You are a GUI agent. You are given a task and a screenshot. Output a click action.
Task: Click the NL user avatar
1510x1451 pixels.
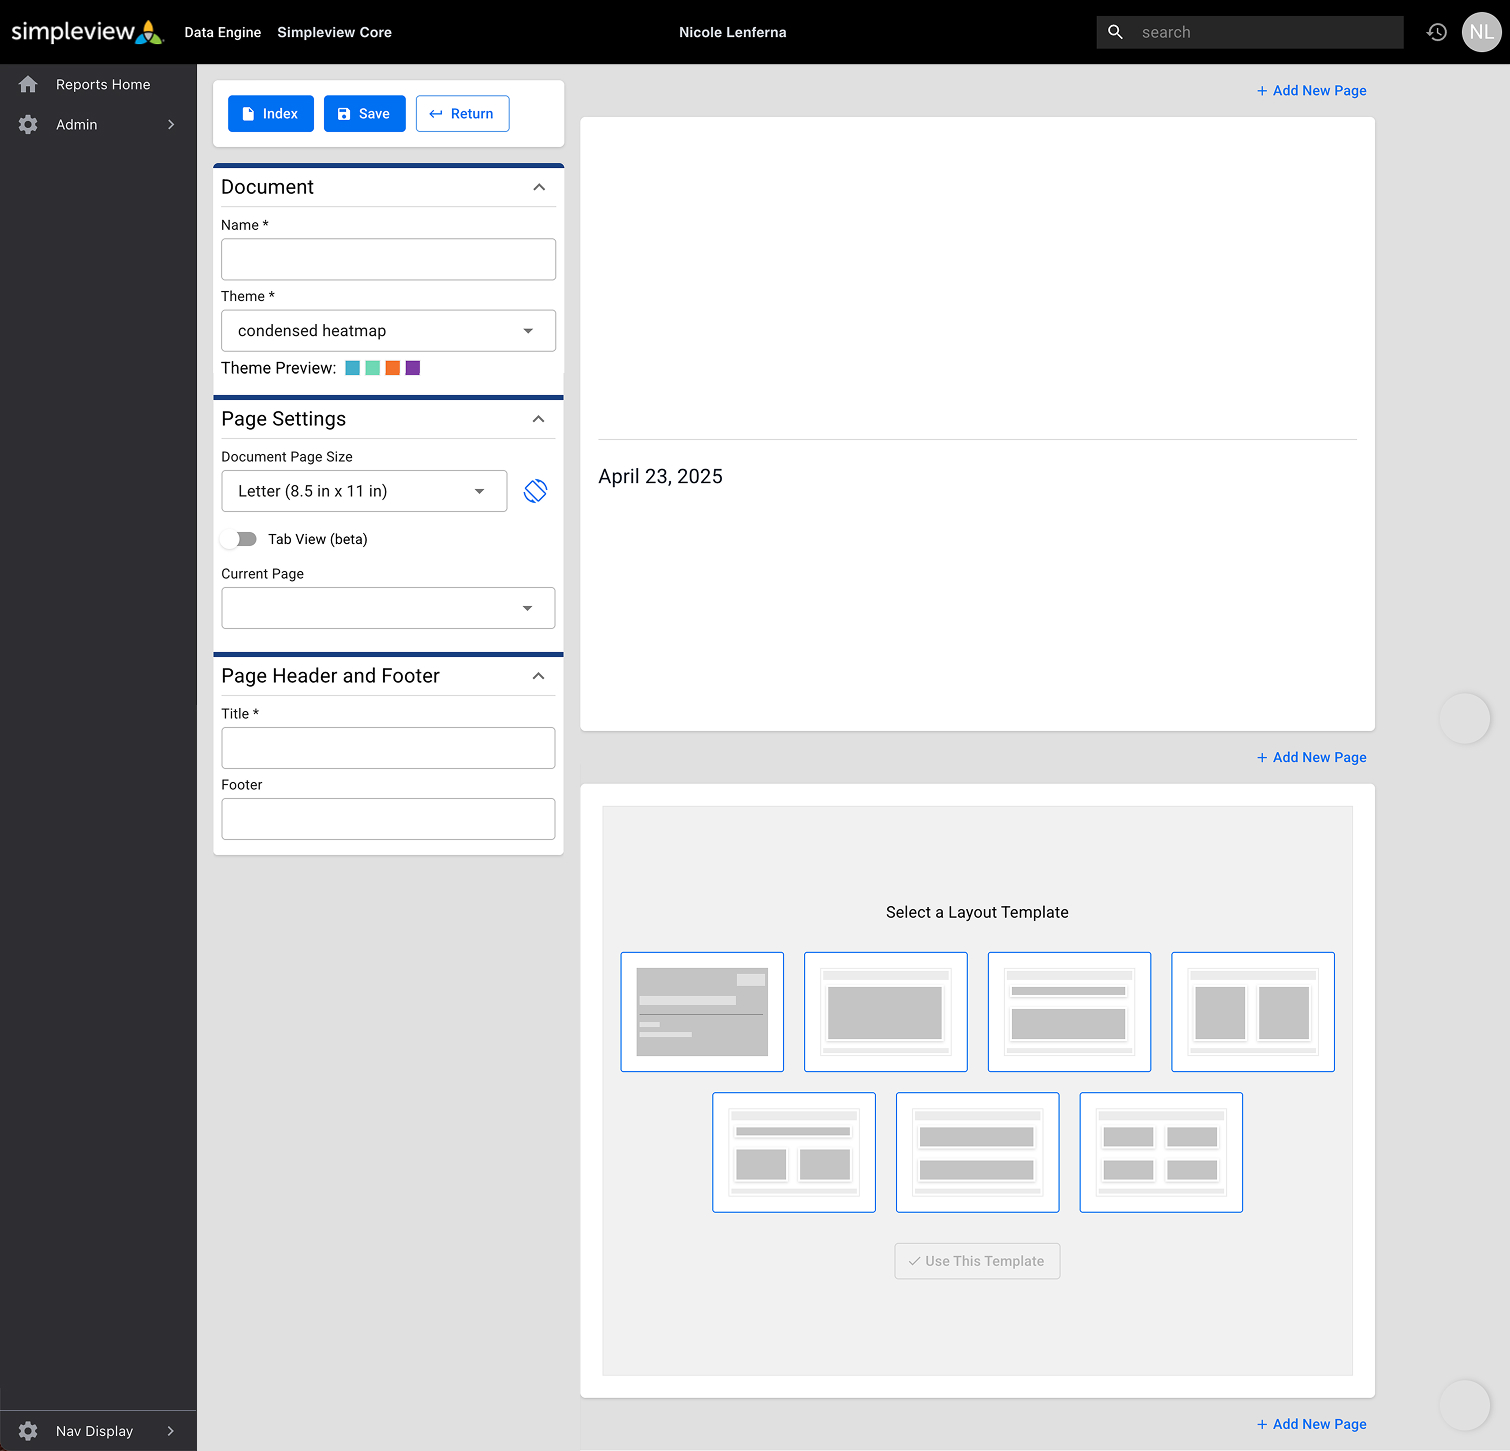coord(1481,32)
